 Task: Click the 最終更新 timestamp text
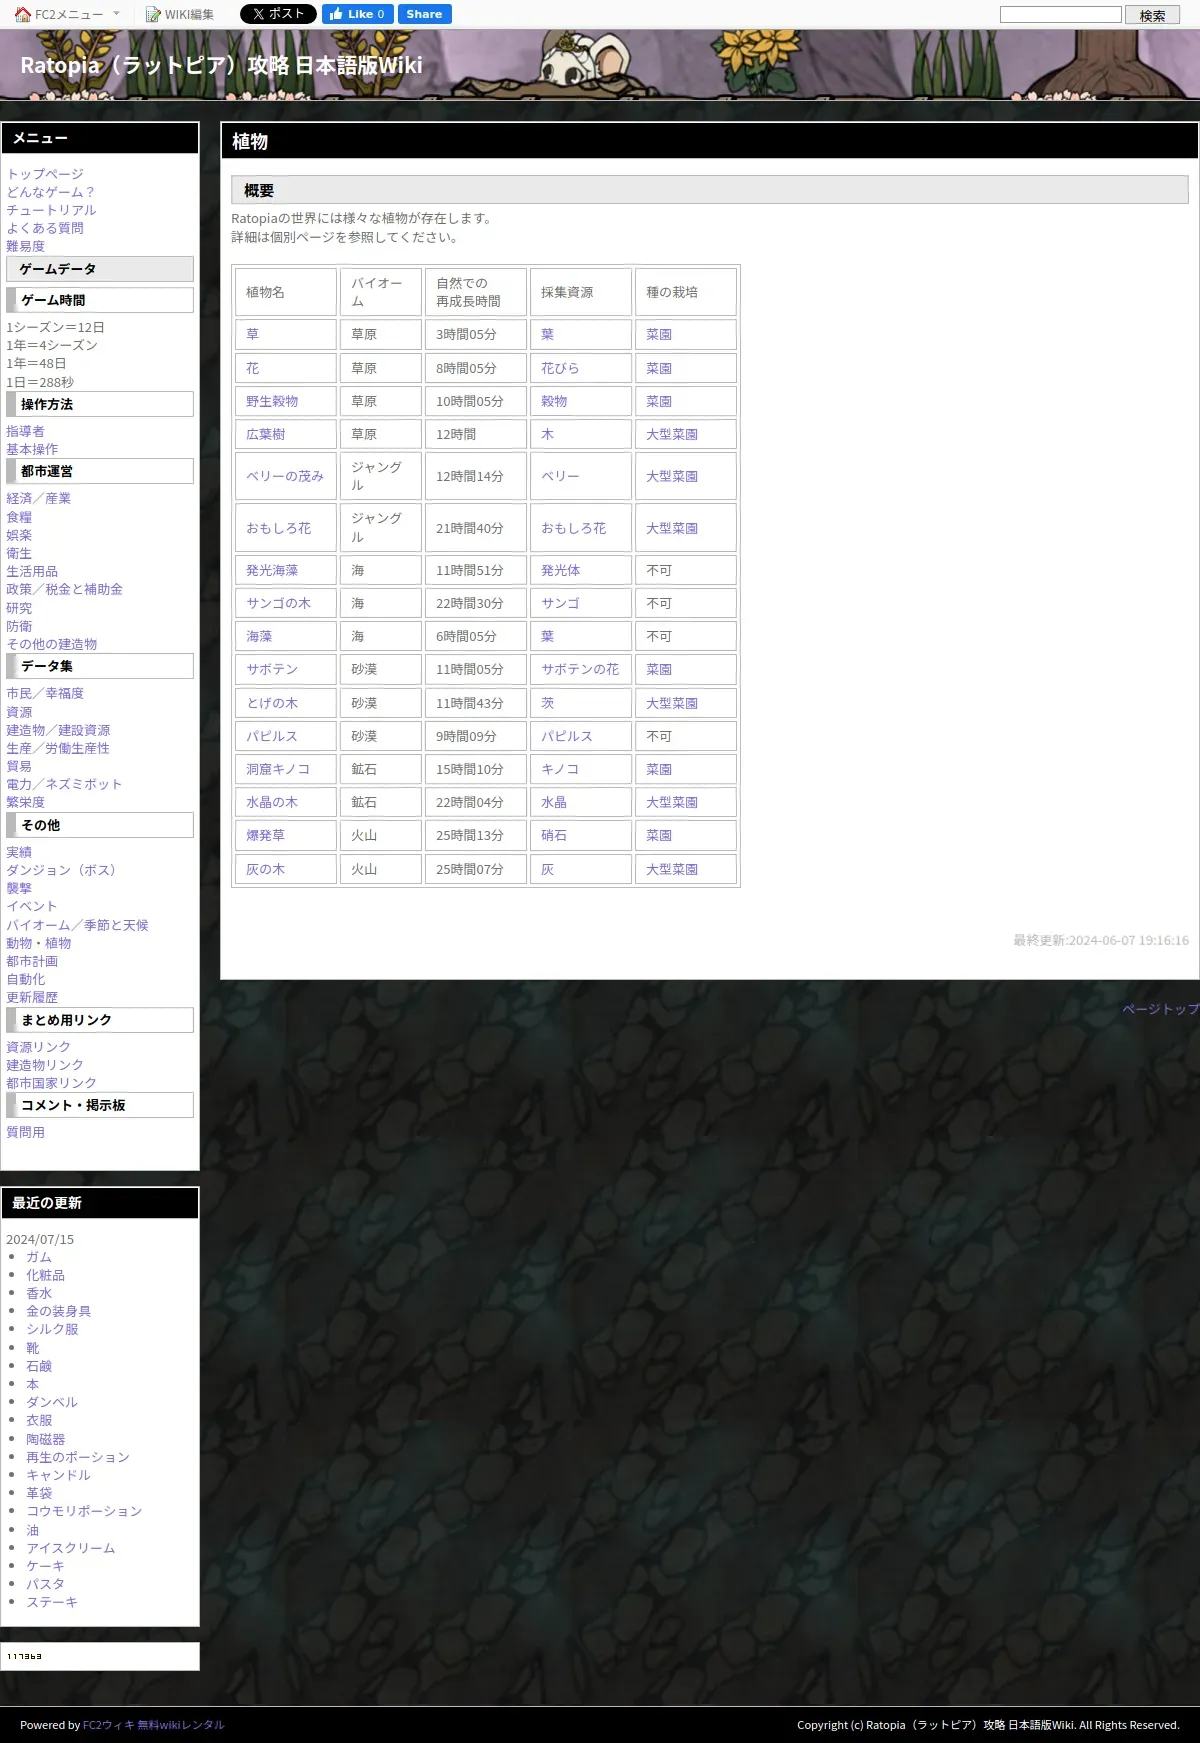tap(1101, 940)
